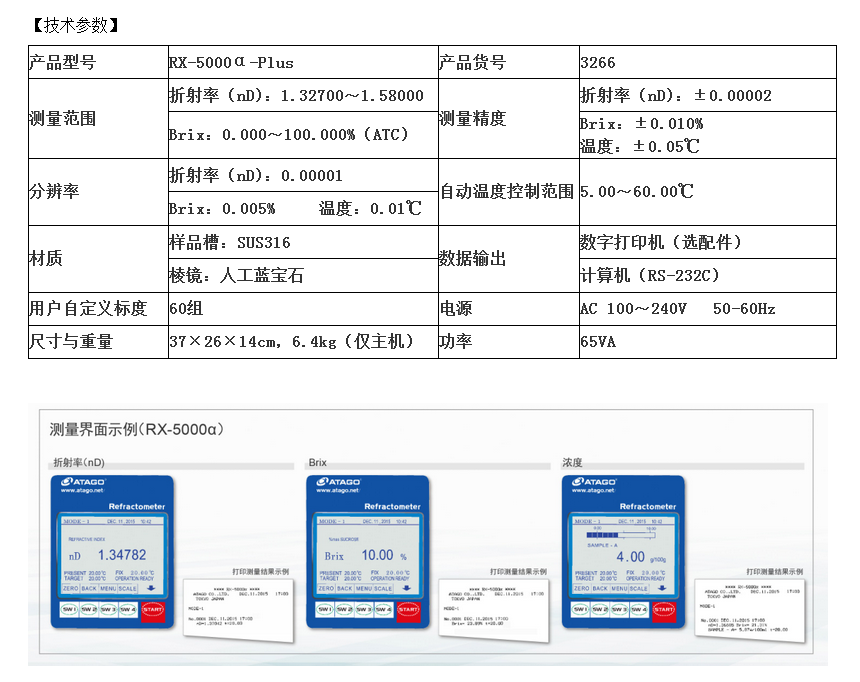Select the 测量范围 label cell

98,119
